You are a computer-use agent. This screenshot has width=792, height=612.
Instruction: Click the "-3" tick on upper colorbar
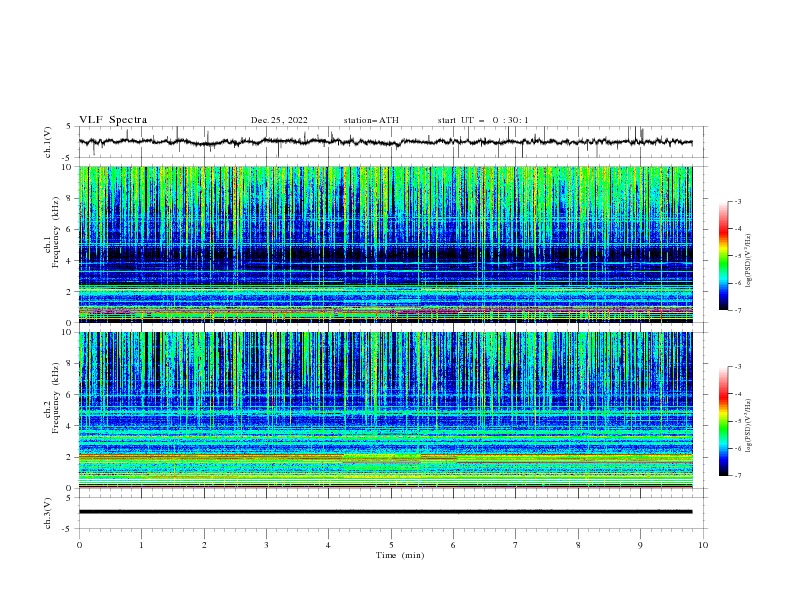click(737, 201)
